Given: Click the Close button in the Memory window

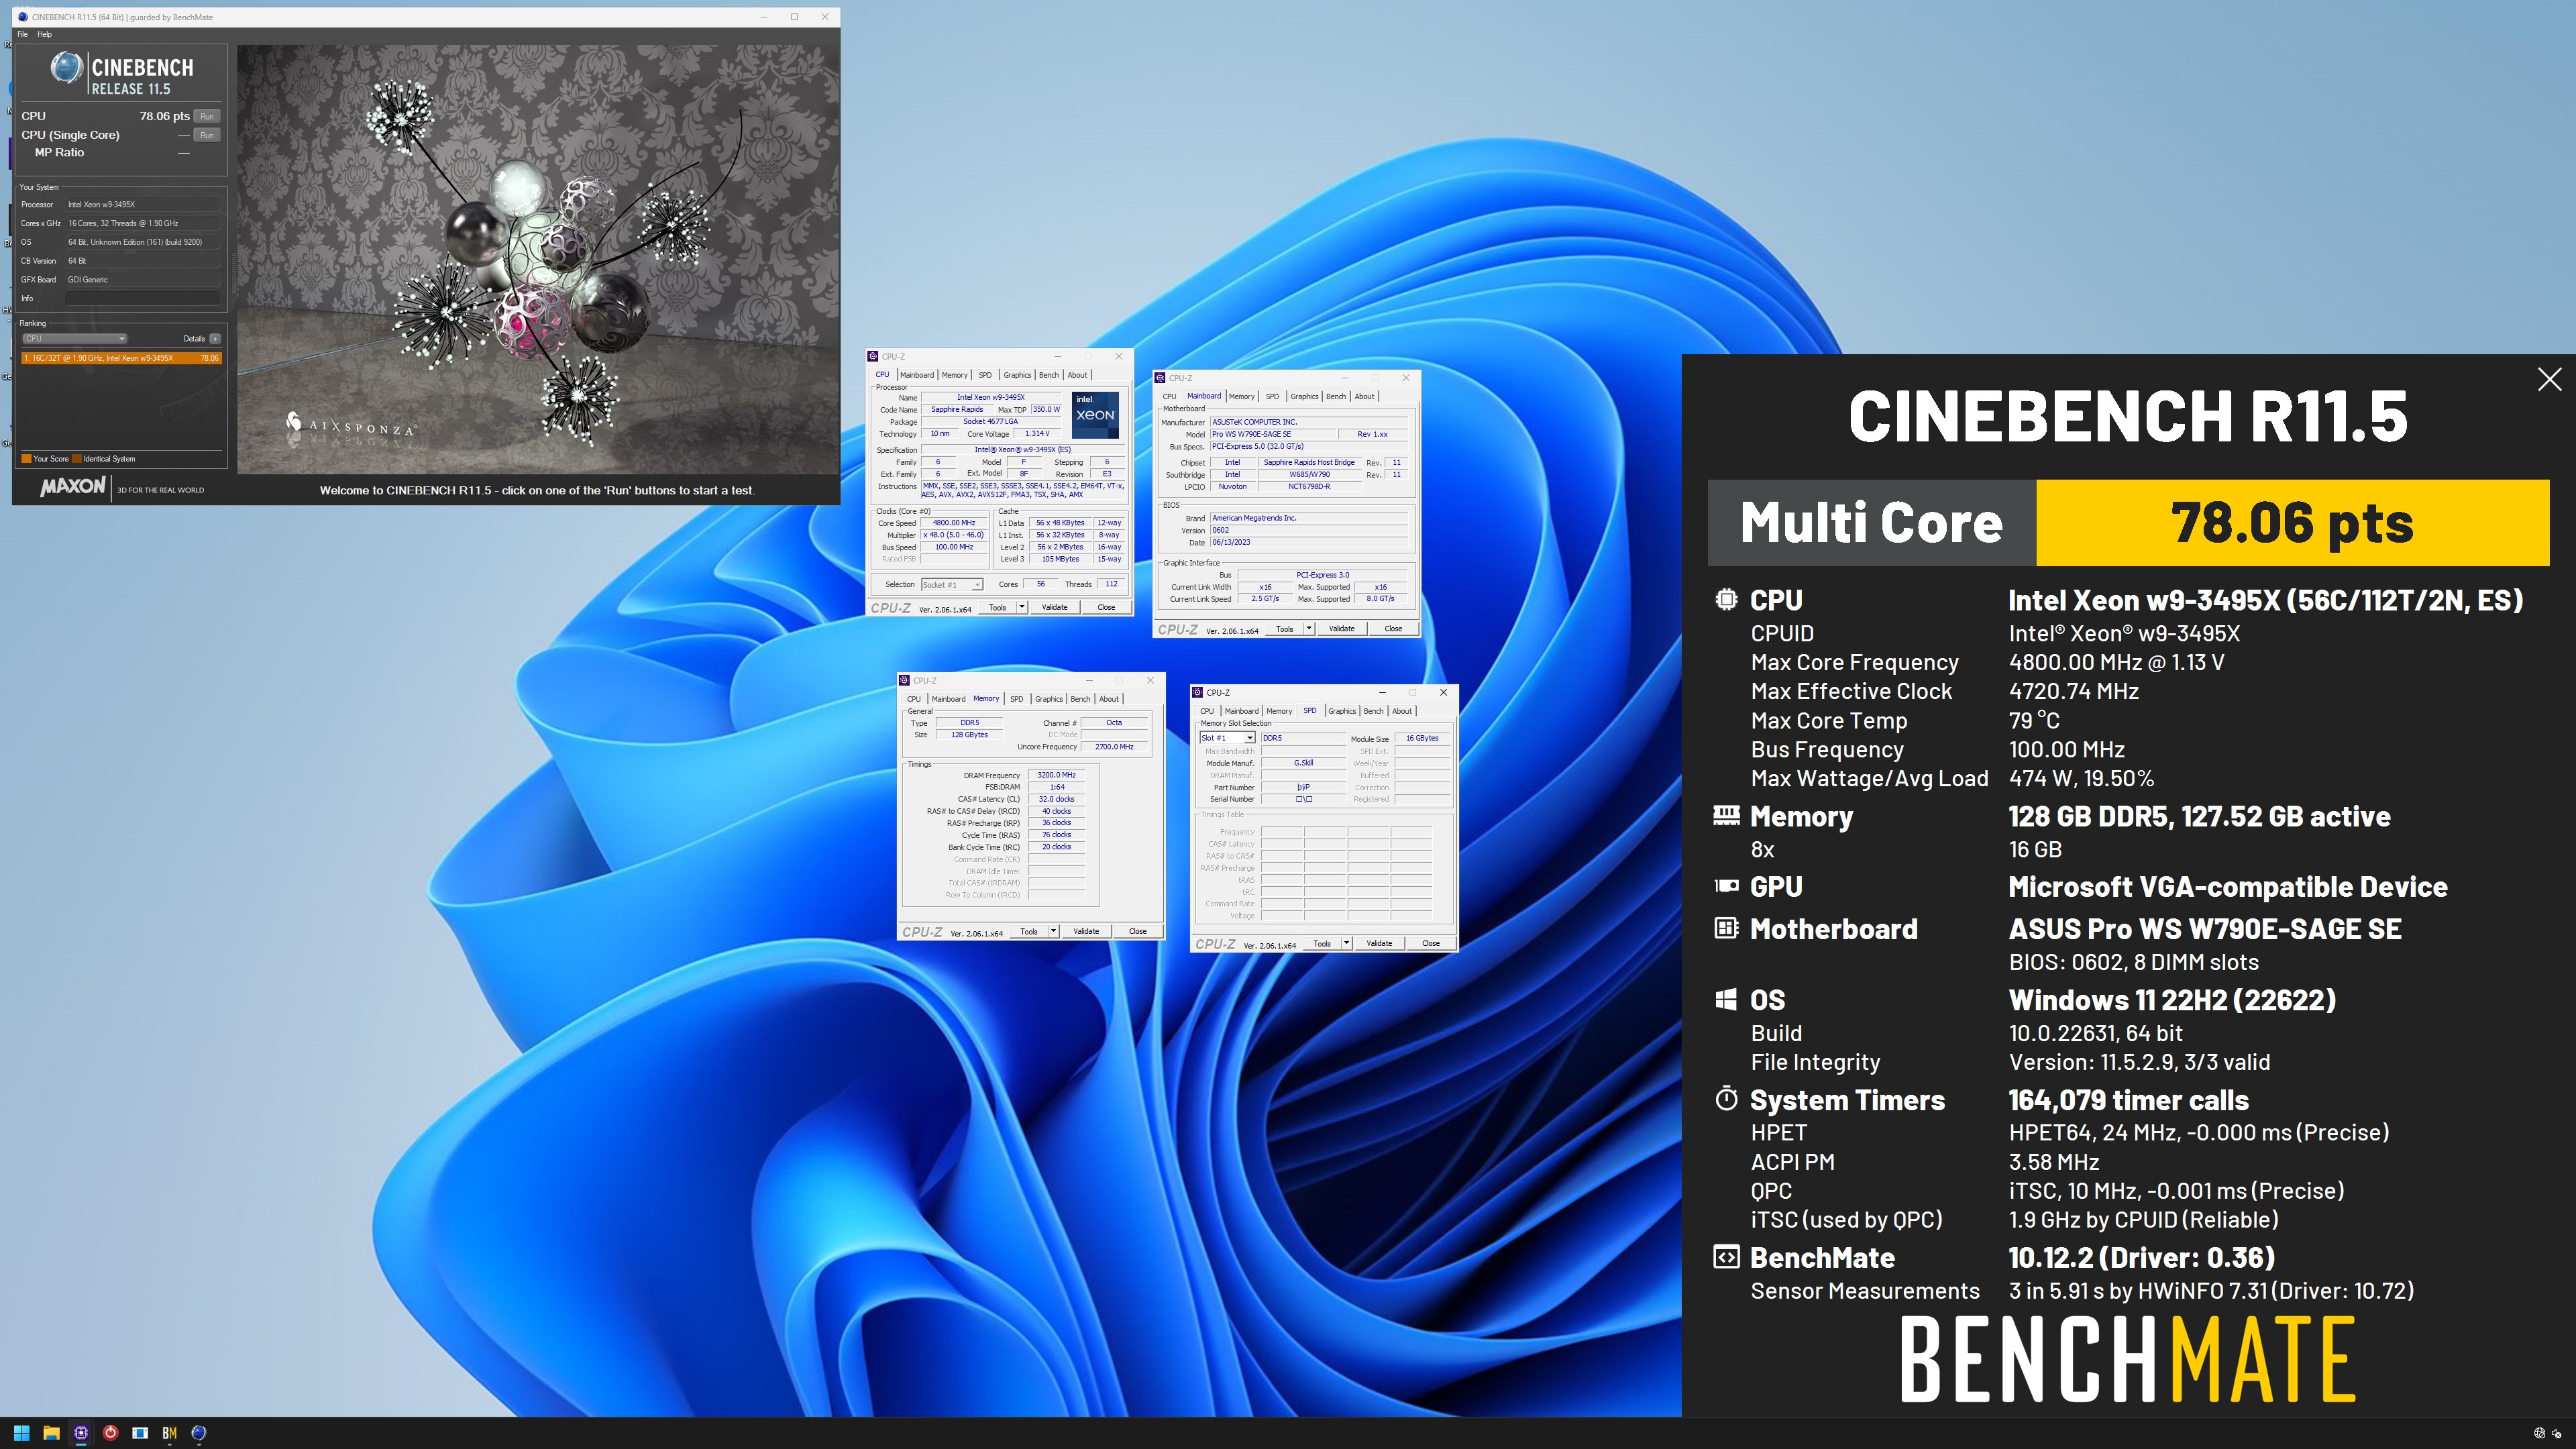Looking at the screenshot, I should point(1137,931).
